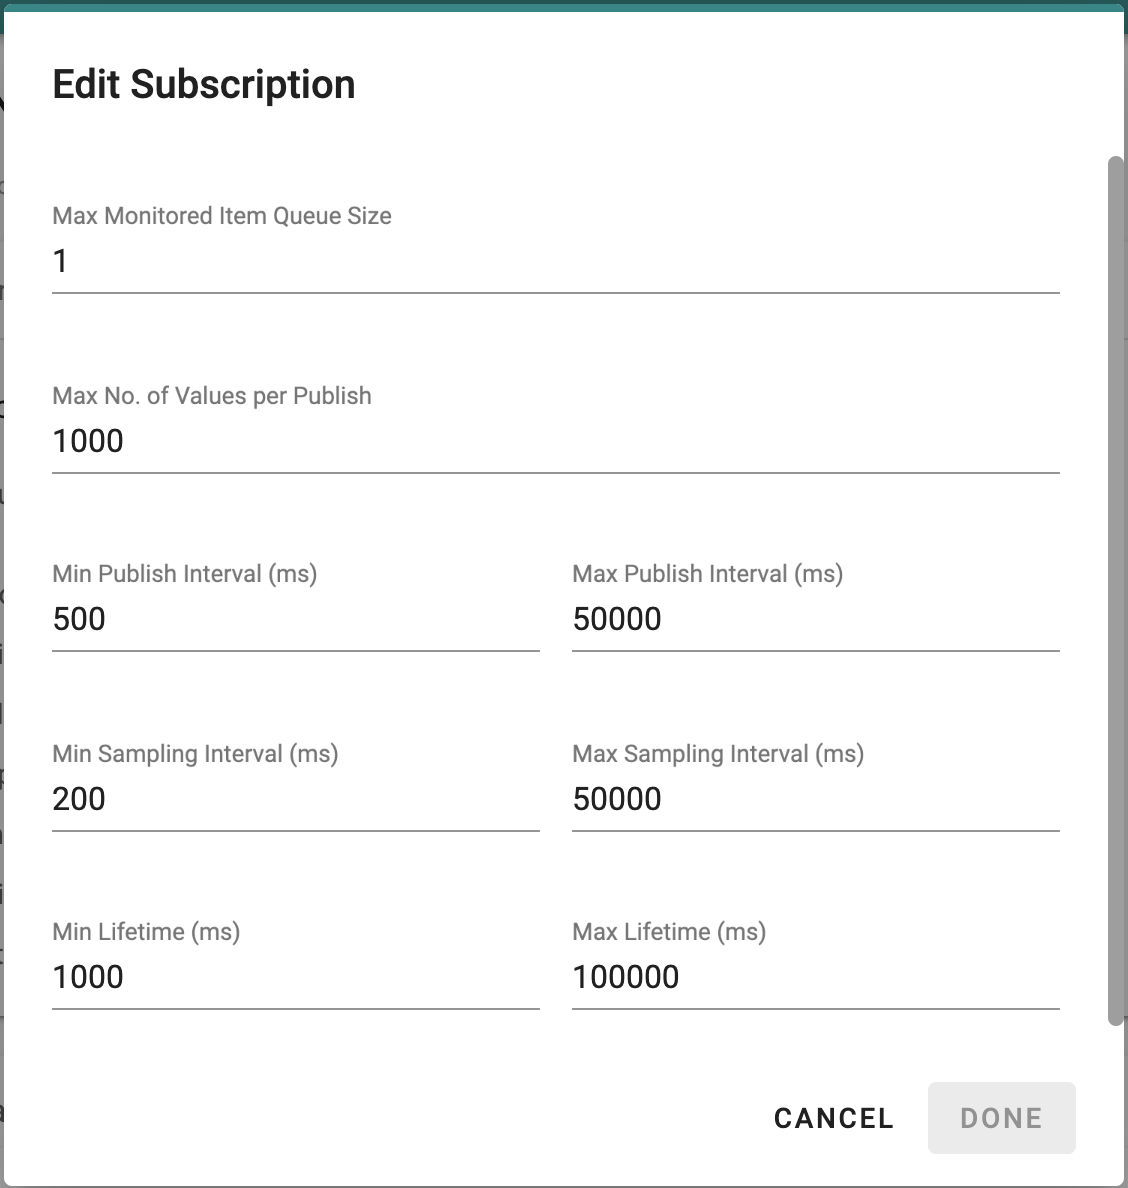Click the Max Sampling Interval (ms) label

point(718,754)
